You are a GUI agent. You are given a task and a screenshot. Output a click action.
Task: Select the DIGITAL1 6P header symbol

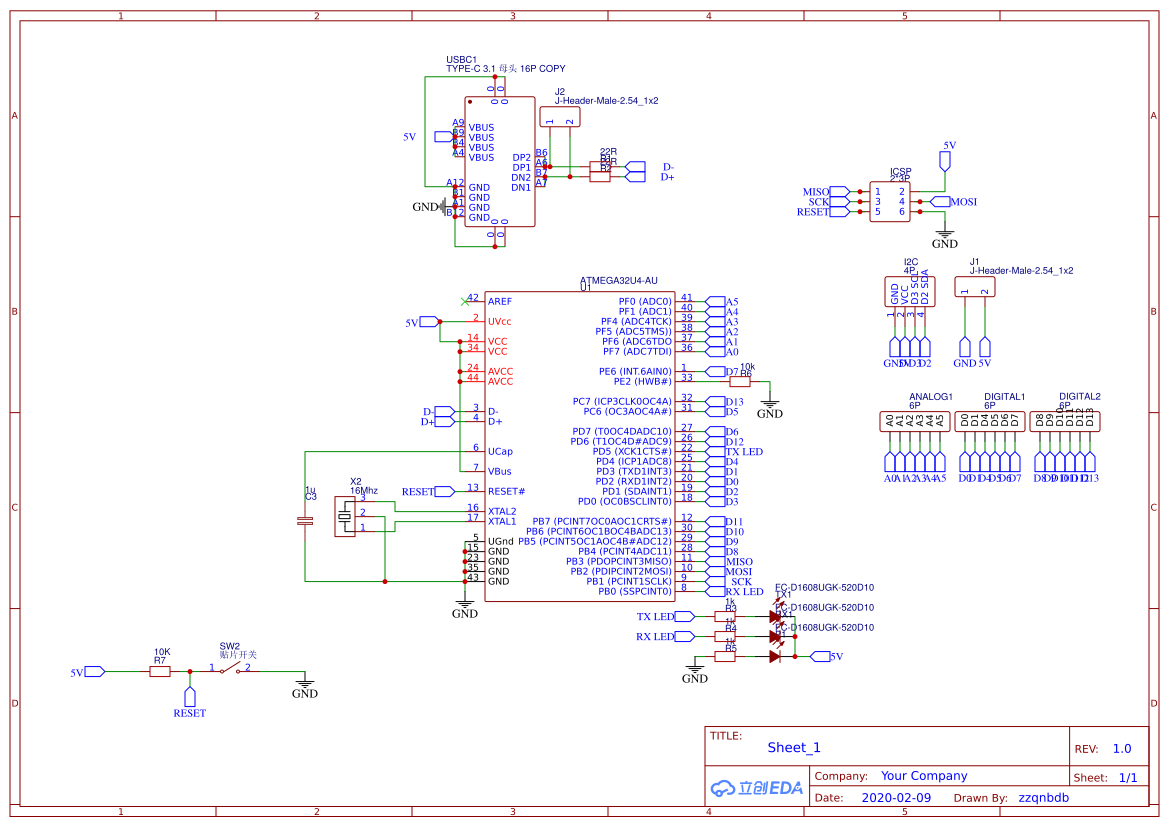(x=989, y=421)
